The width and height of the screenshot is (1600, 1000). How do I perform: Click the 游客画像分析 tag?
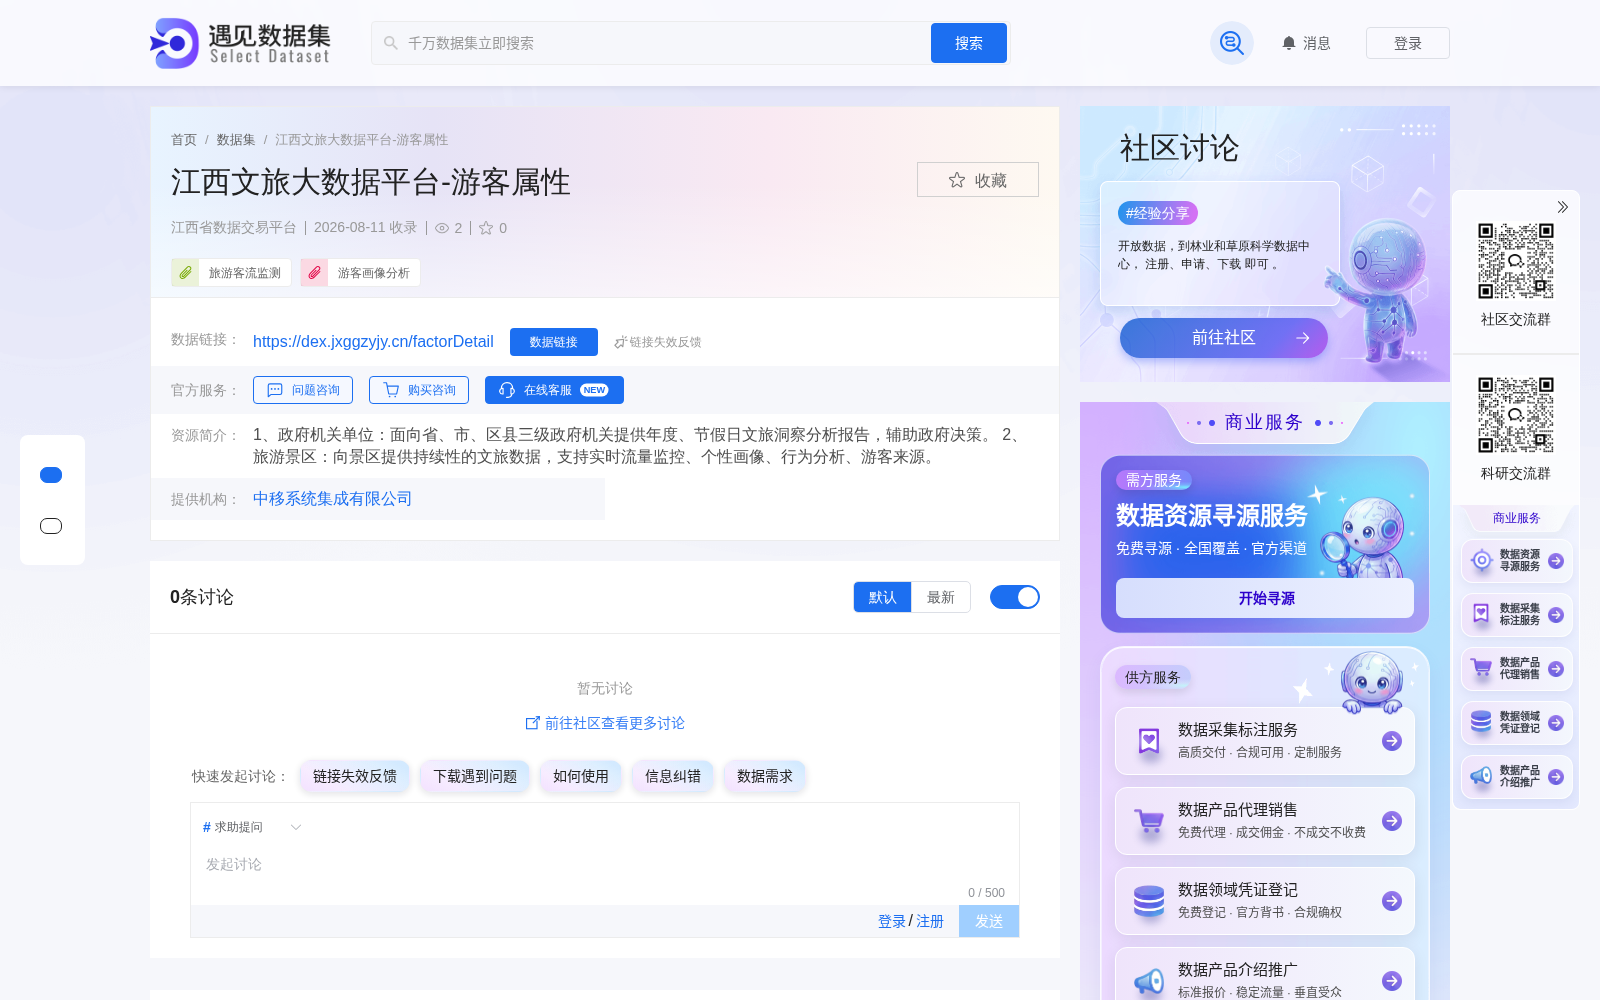coord(361,272)
